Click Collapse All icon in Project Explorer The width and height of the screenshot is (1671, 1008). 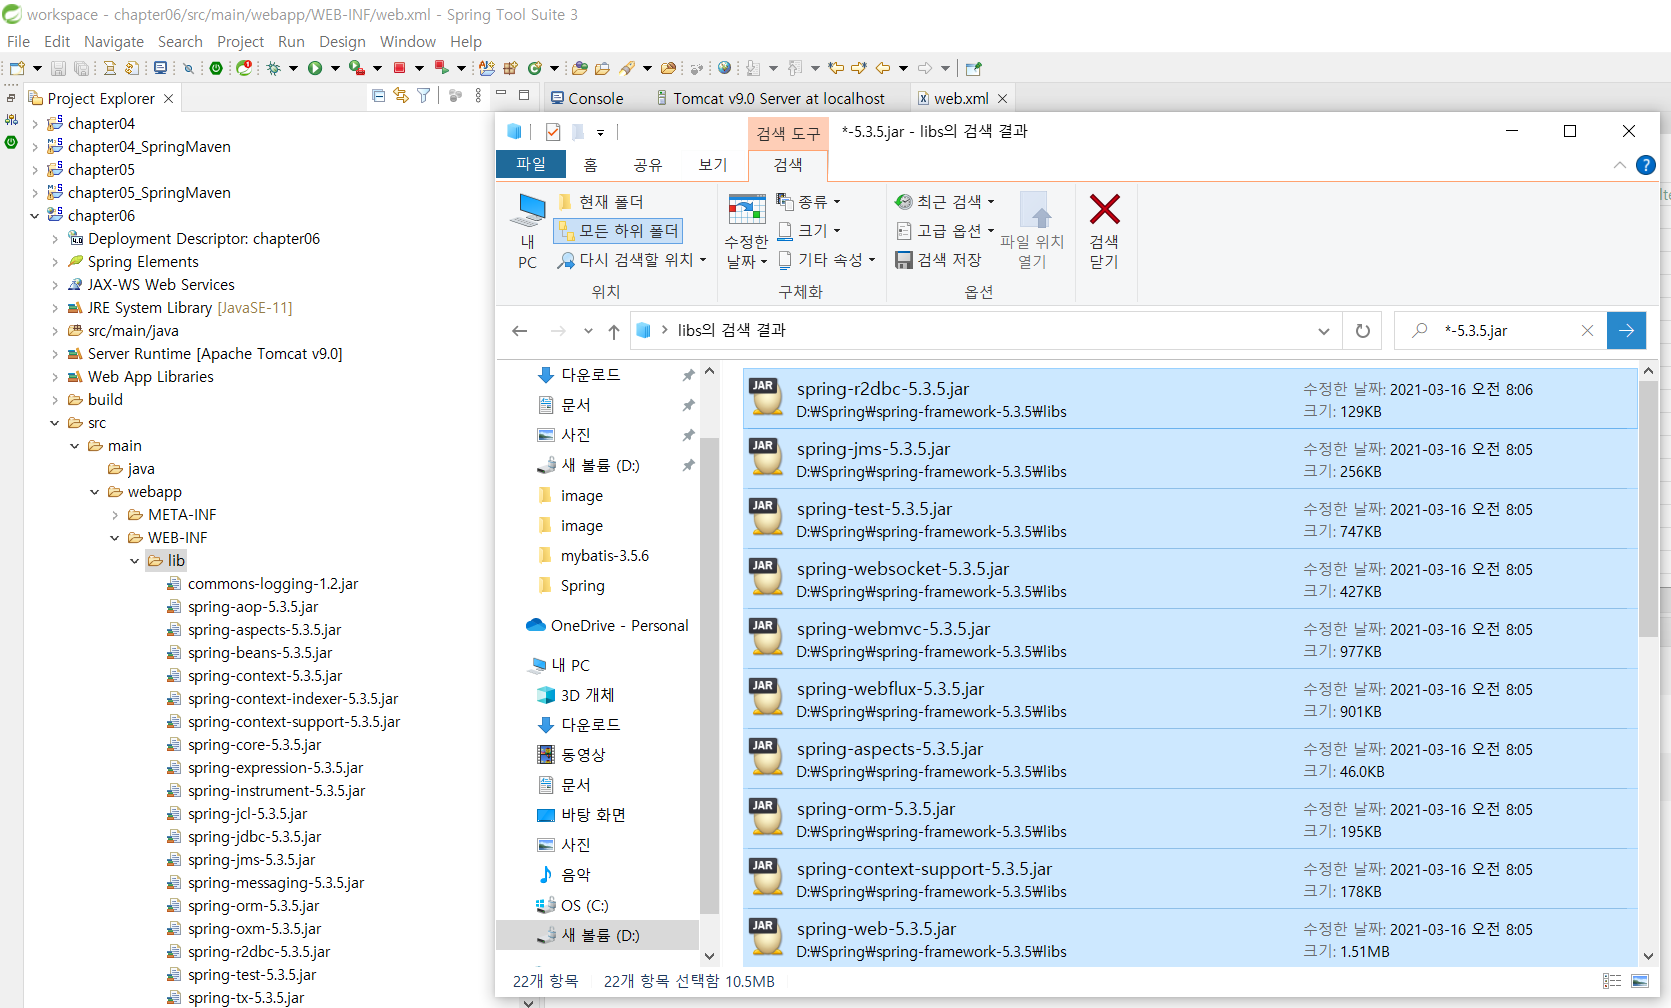[x=378, y=96]
